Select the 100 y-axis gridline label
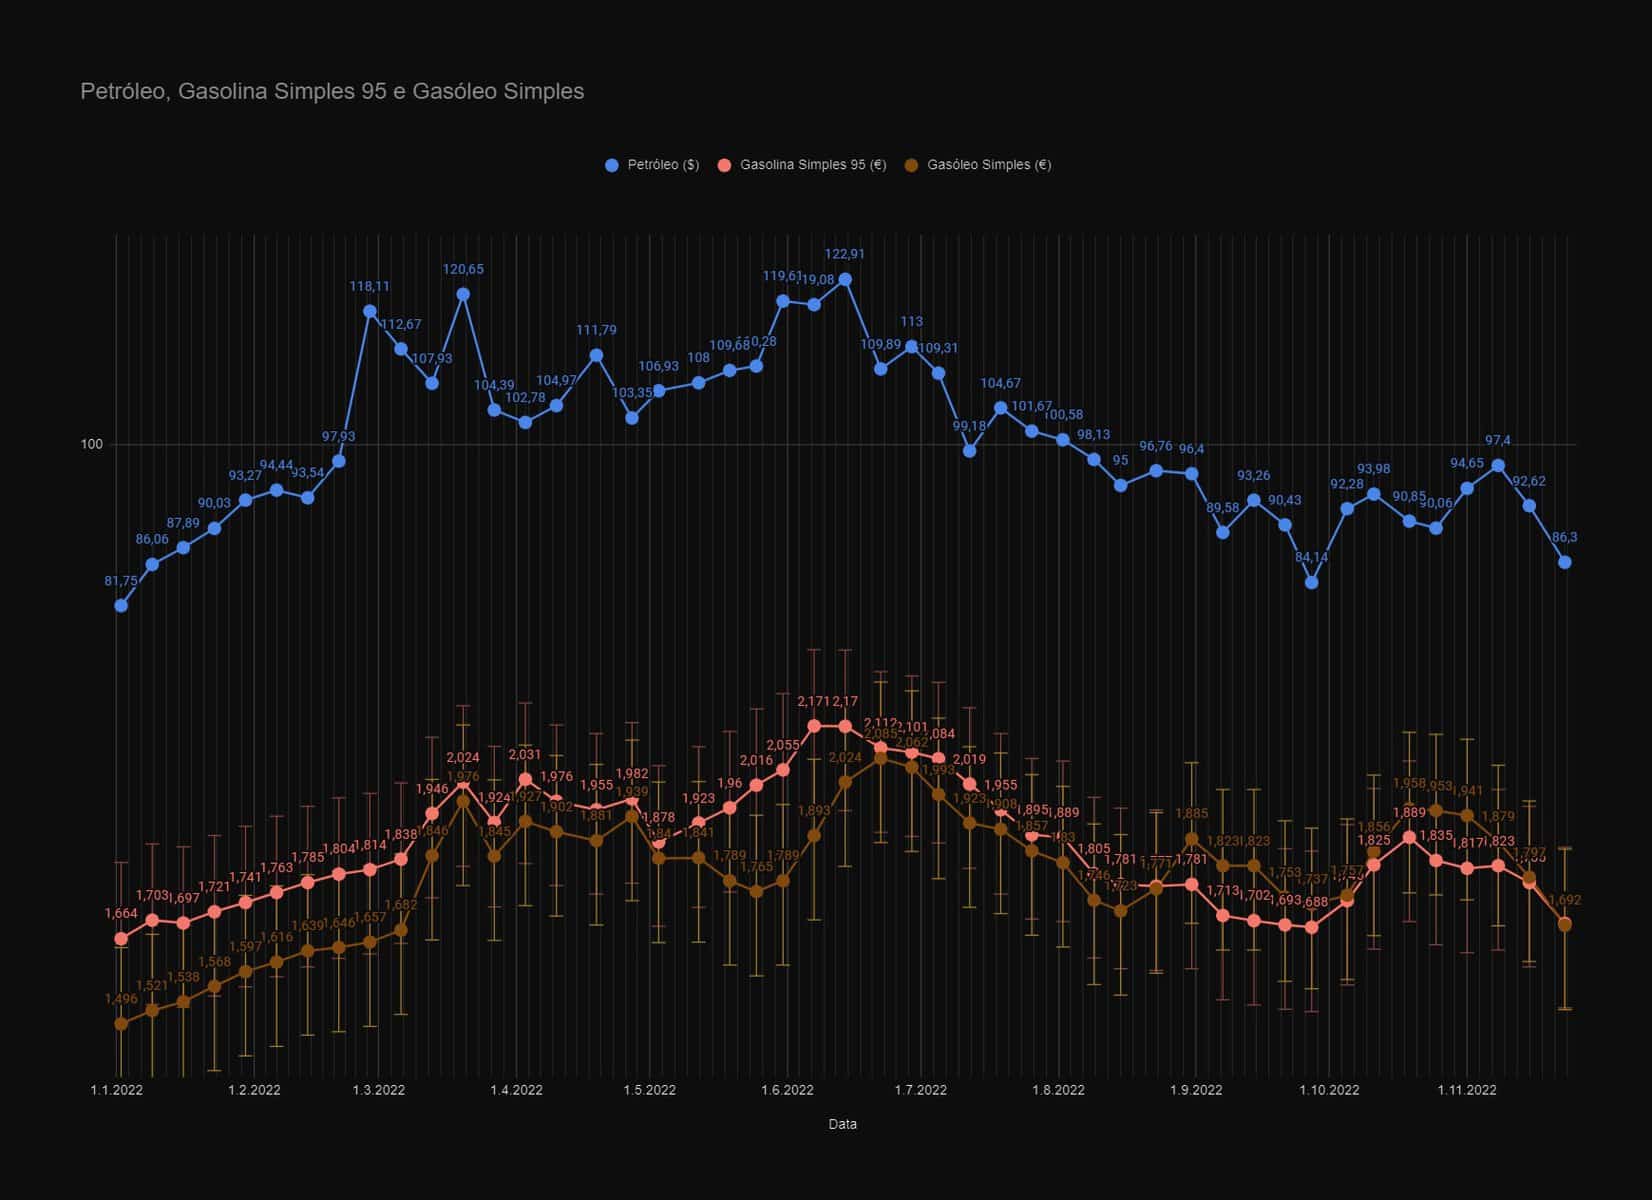1652x1200 pixels. [92, 445]
